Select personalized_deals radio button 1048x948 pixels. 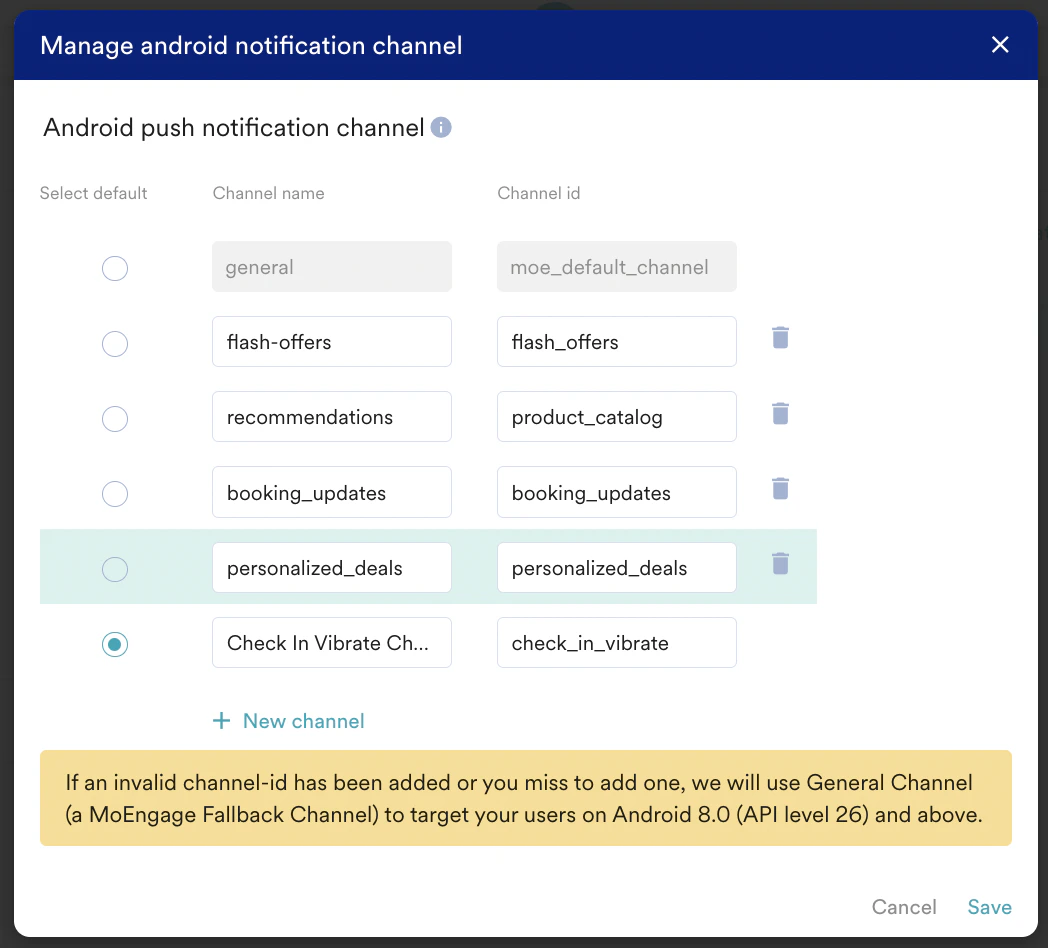pos(115,569)
